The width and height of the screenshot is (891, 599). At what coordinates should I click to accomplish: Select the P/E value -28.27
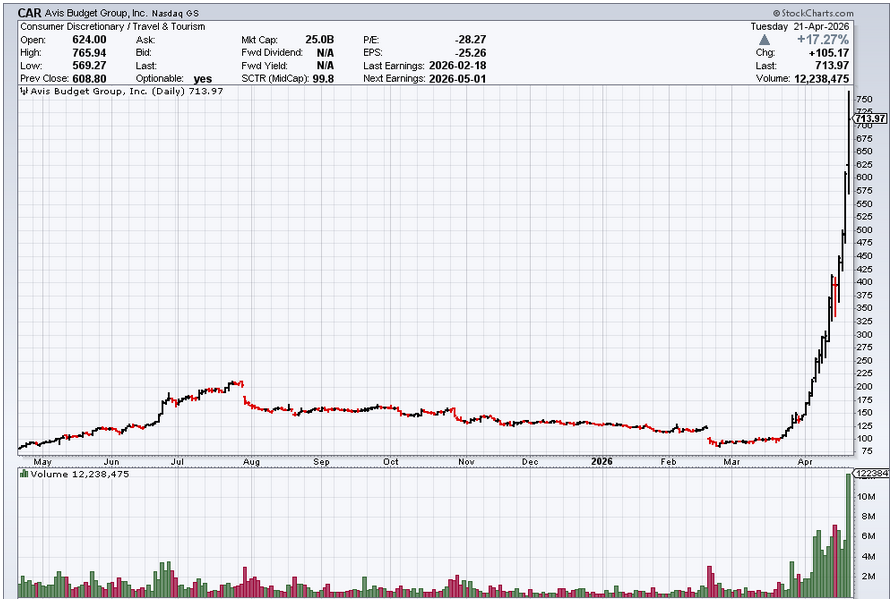[471, 40]
